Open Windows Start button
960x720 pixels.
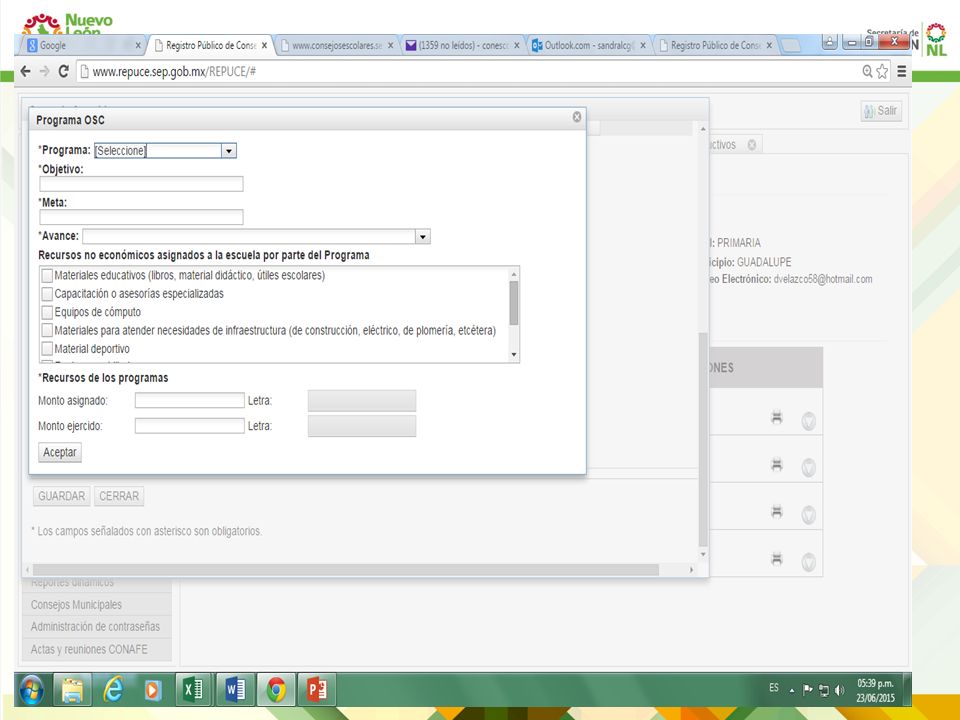point(32,689)
